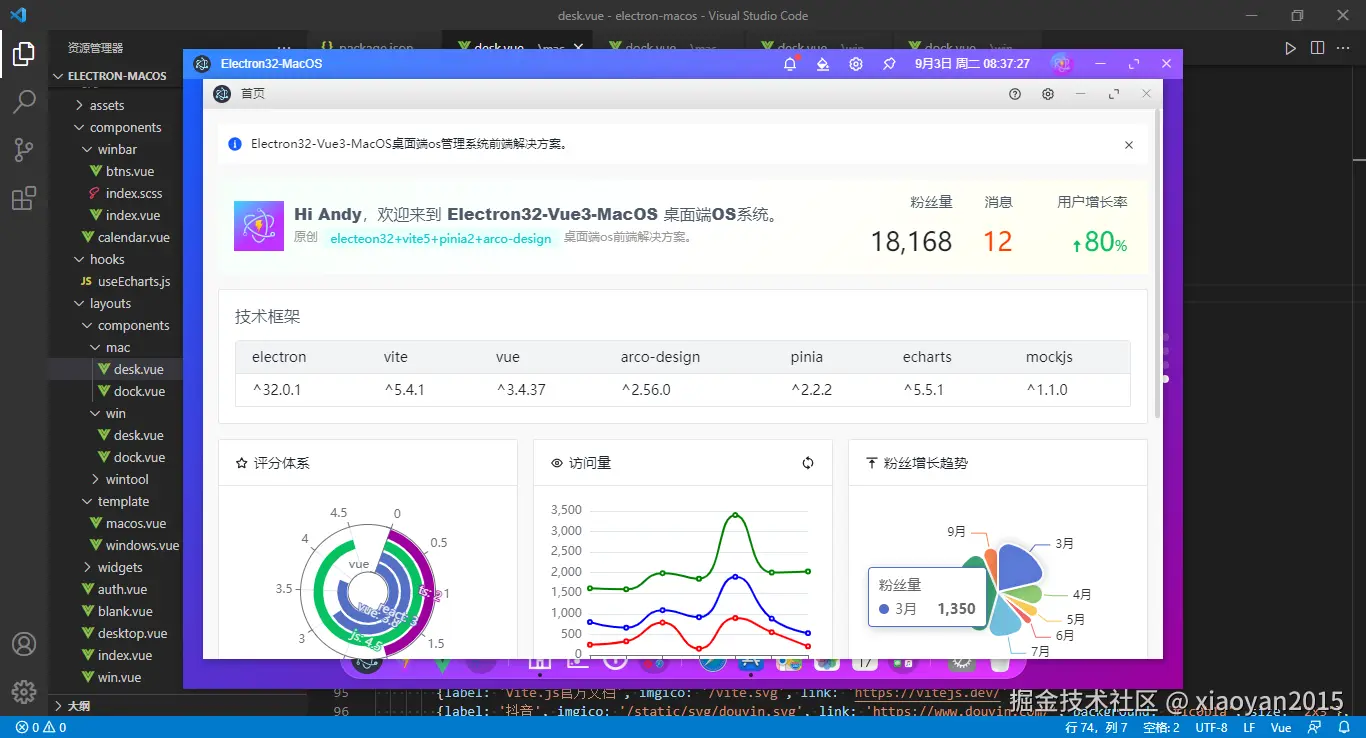Image resolution: width=1366 pixels, height=738 pixels.
Task: Open btns.vue in the file tree
Action: point(130,171)
